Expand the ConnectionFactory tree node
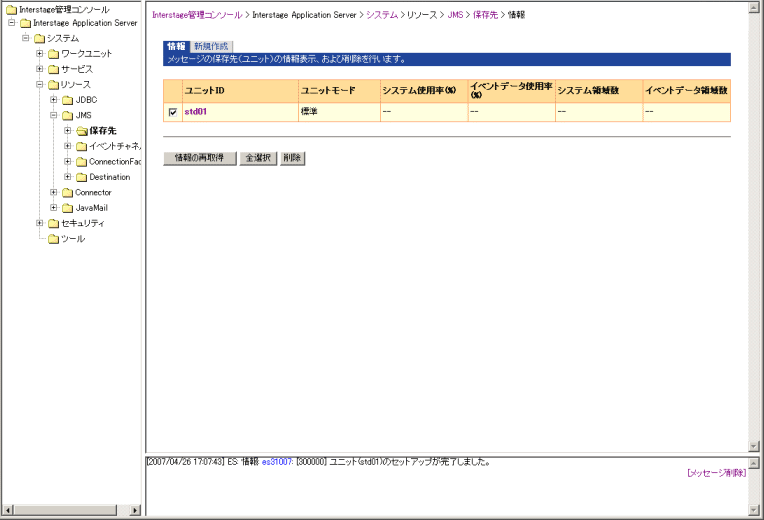Image resolution: width=764 pixels, height=520 pixels. click(x=68, y=161)
